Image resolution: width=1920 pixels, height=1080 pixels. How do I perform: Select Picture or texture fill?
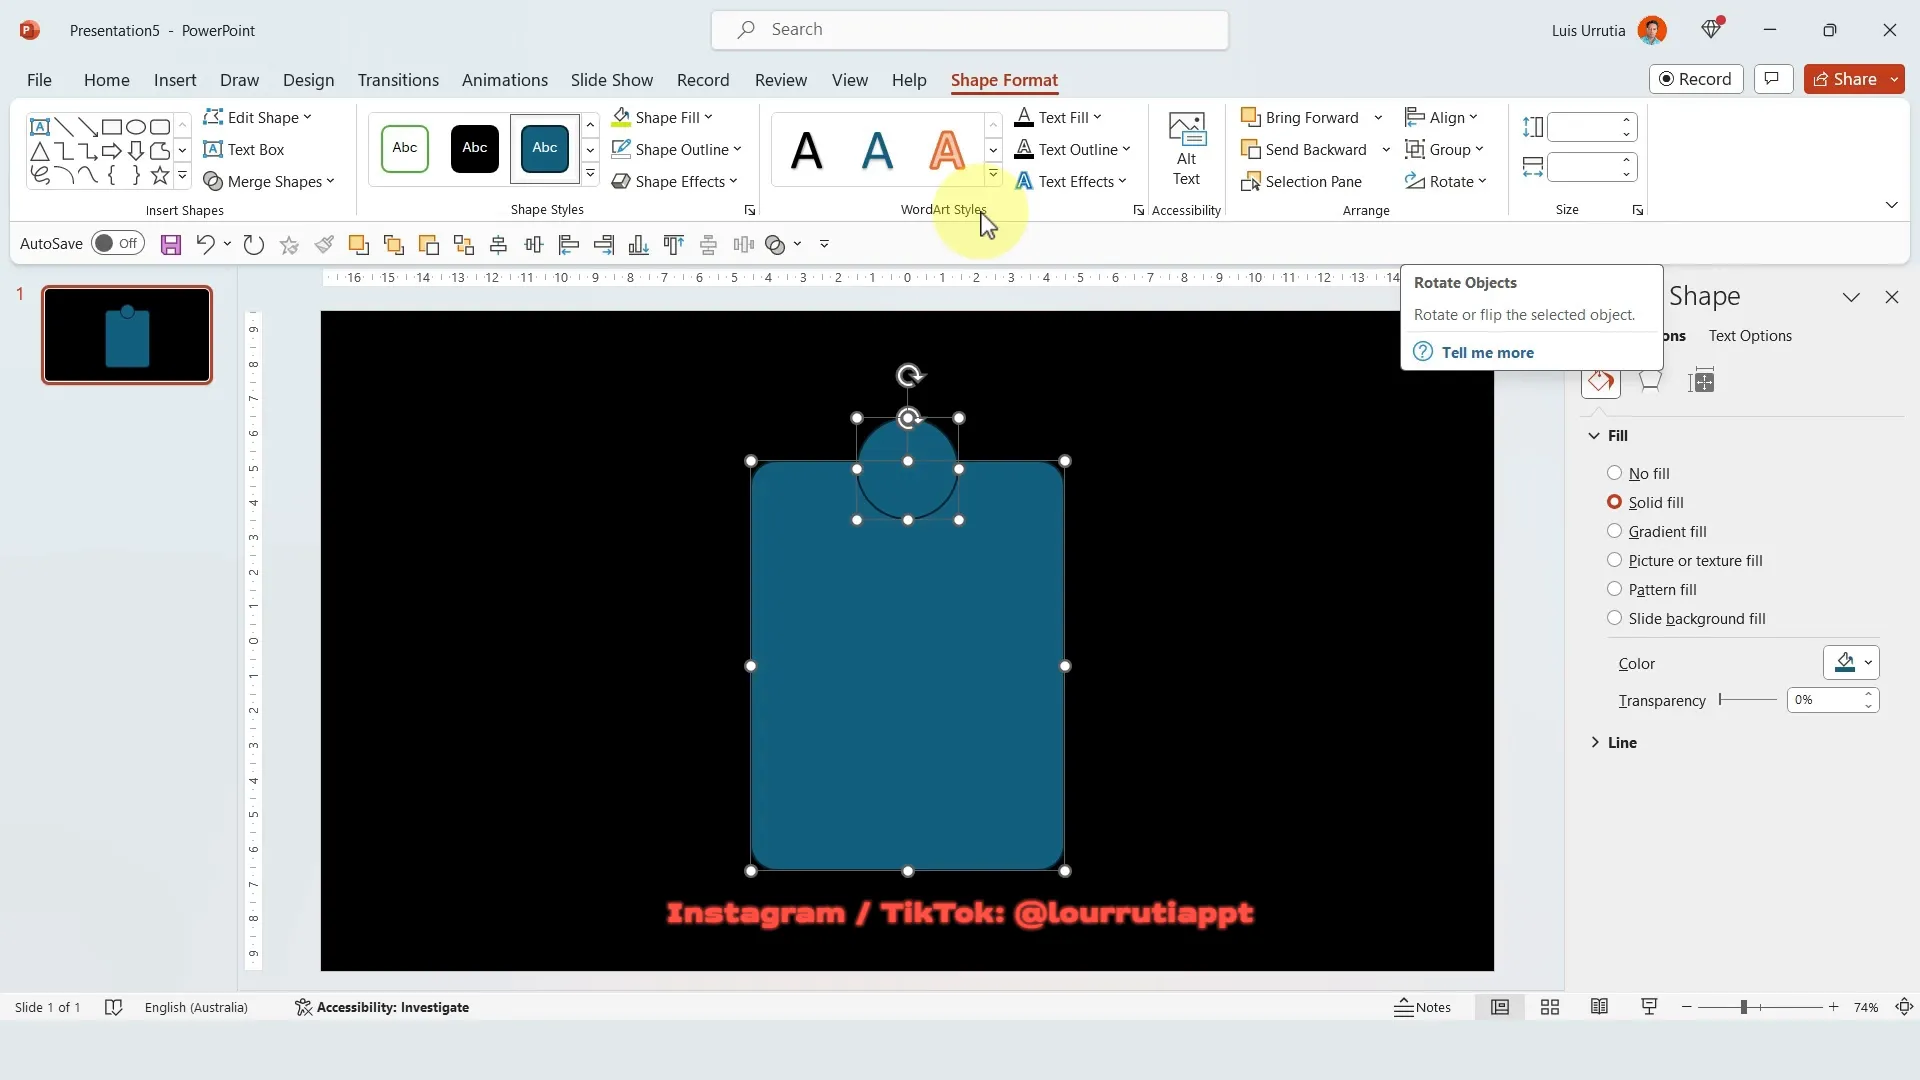click(x=1684, y=560)
